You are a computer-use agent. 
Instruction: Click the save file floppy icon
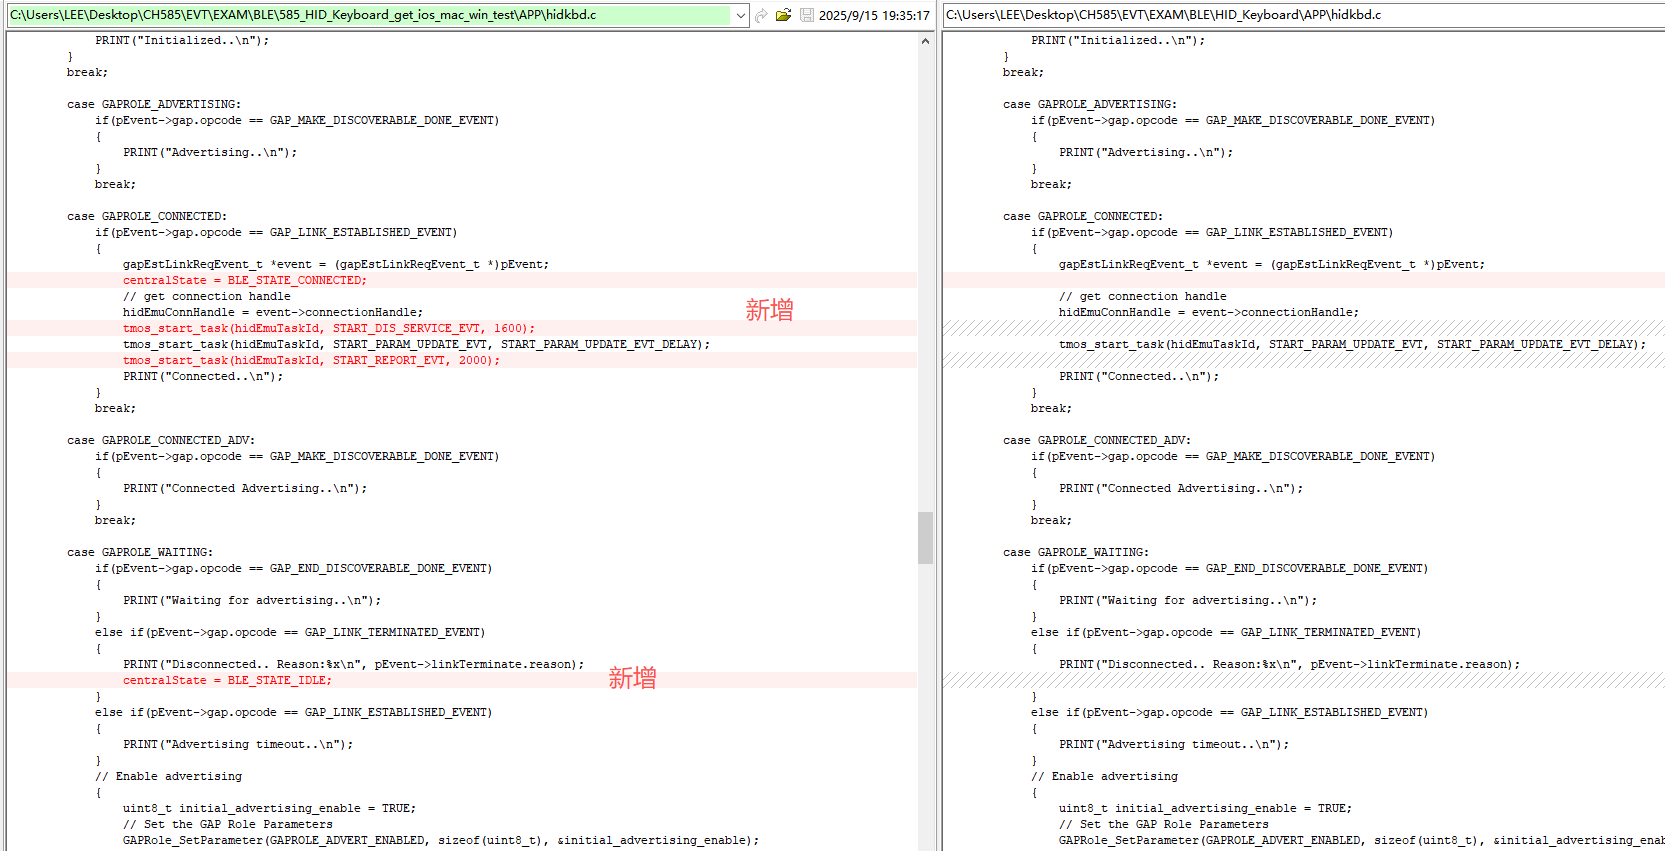[807, 15]
